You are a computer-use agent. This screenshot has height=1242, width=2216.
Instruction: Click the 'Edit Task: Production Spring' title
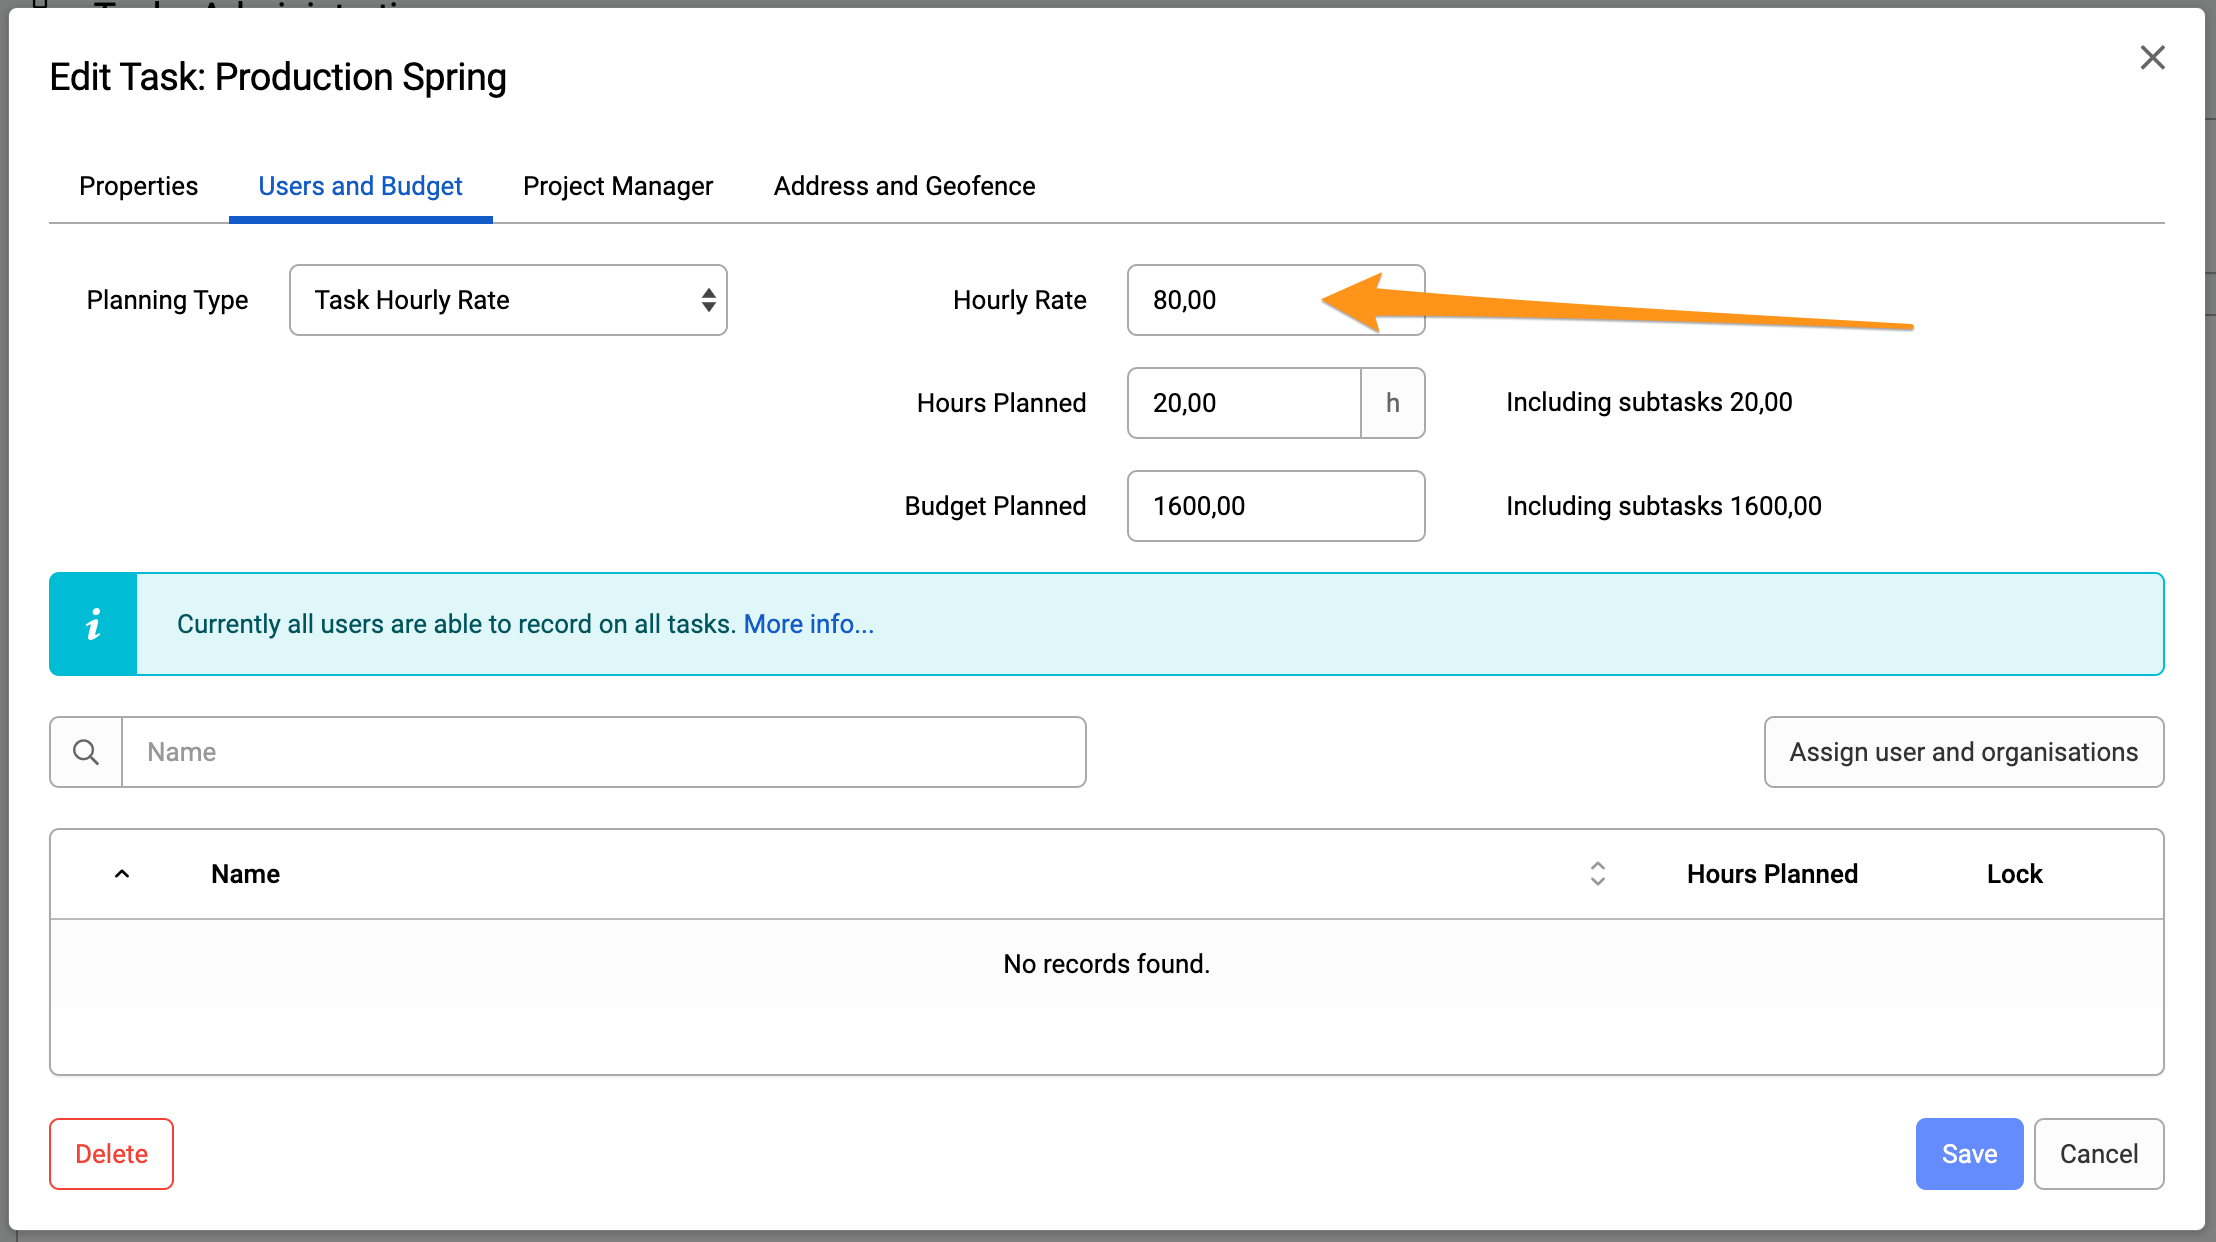[x=278, y=77]
